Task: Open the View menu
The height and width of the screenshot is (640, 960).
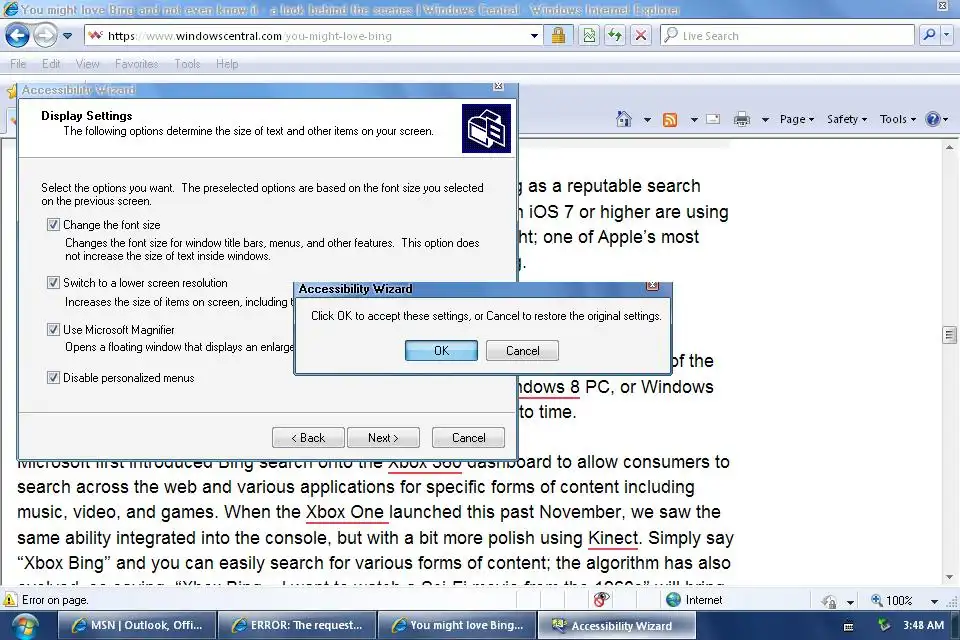Action: (88, 64)
